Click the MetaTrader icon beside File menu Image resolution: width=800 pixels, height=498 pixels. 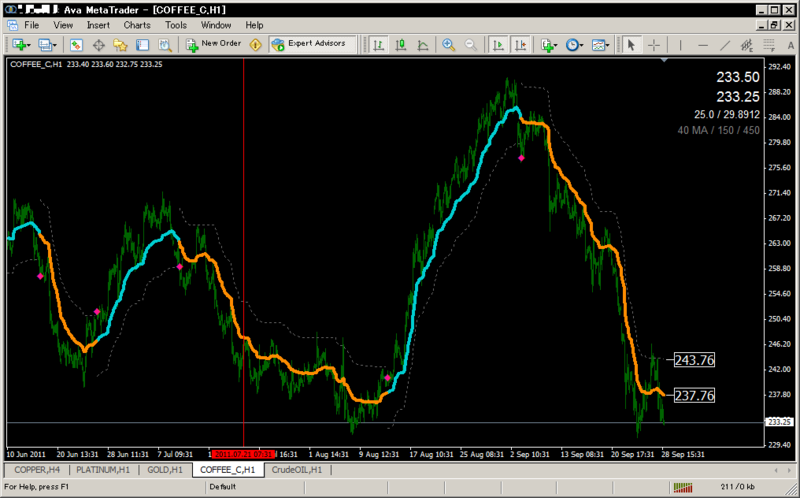[12, 24]
